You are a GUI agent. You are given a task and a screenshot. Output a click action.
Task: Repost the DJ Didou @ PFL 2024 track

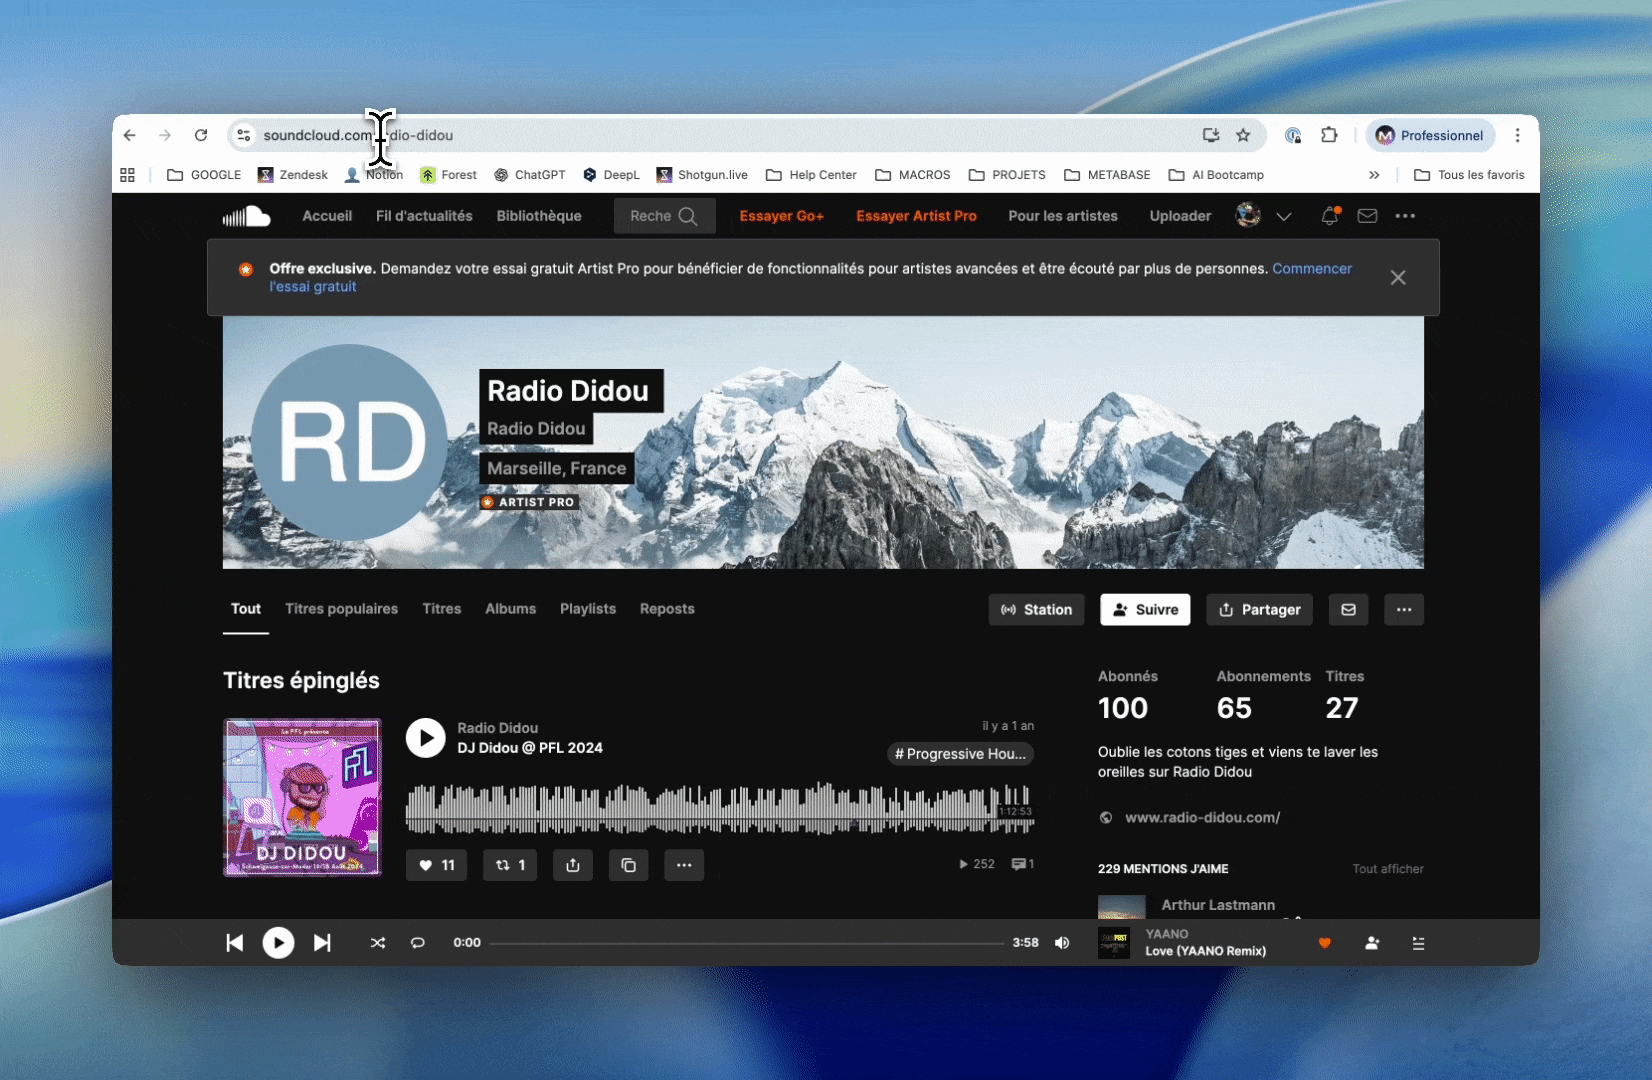click(x=510, y=865)
